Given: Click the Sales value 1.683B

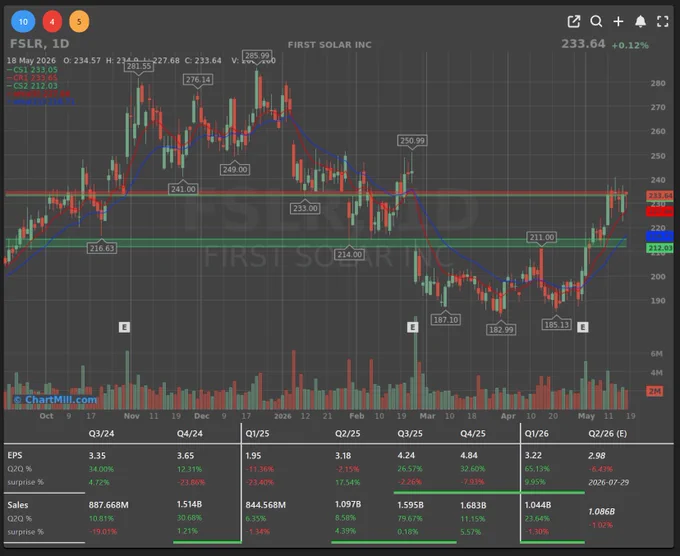Looking at the screenshot, I should click(473, 505).
